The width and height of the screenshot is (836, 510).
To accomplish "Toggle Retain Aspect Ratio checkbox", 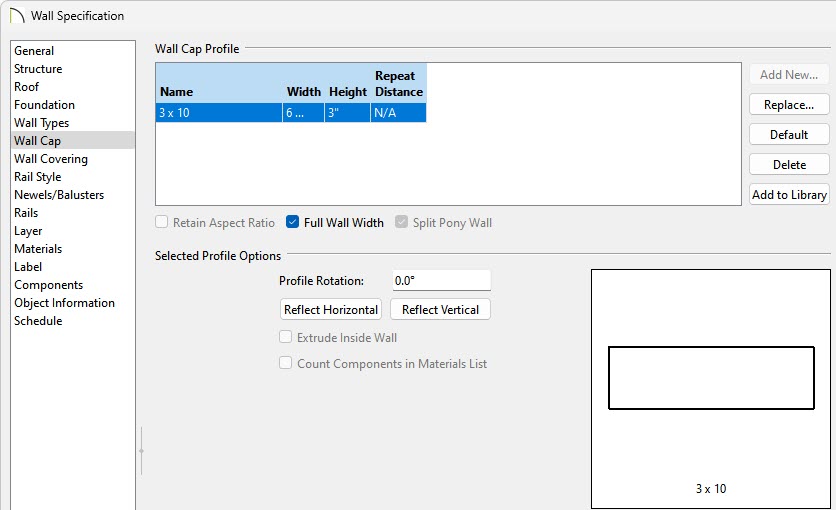I will point(162,222).
